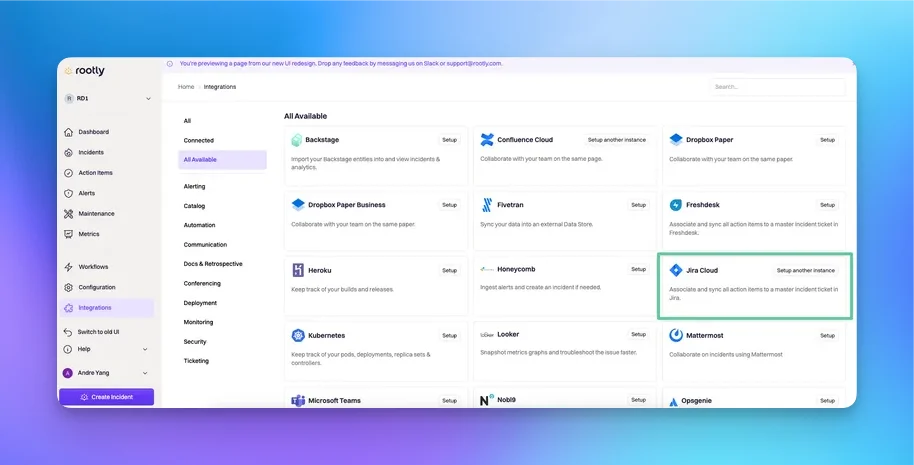Click the Configuration gear icon
Image resolution: width=914 pixels, height=465 pixels.
(68, 287)
